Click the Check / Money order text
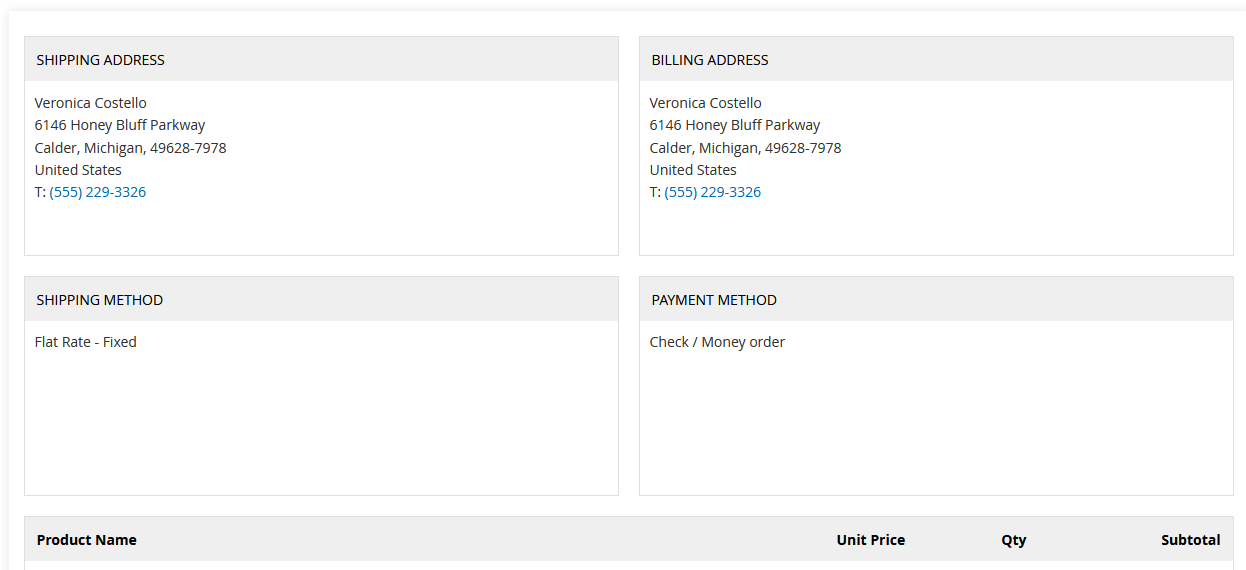The width and height of the screenshot is (1246, 570). pyautogui.click(x=717, y=342)
